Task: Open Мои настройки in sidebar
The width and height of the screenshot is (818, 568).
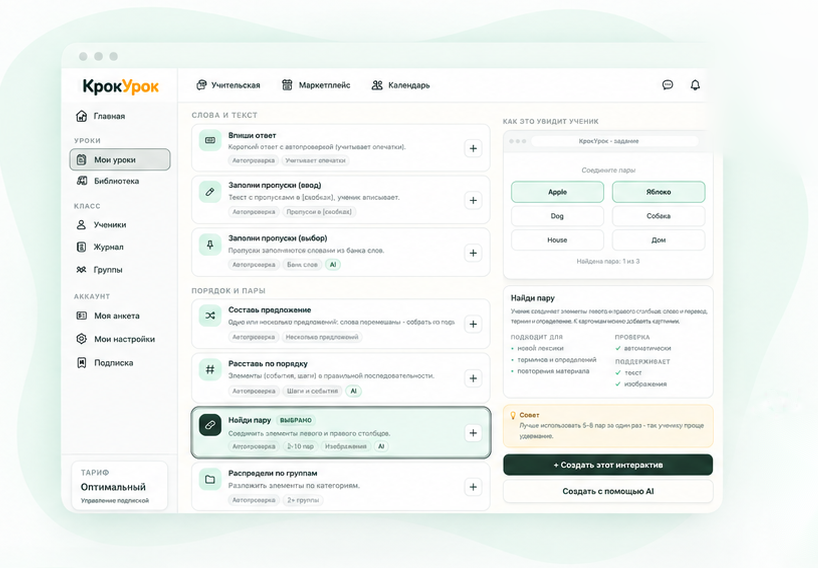Action: point(116,339)
